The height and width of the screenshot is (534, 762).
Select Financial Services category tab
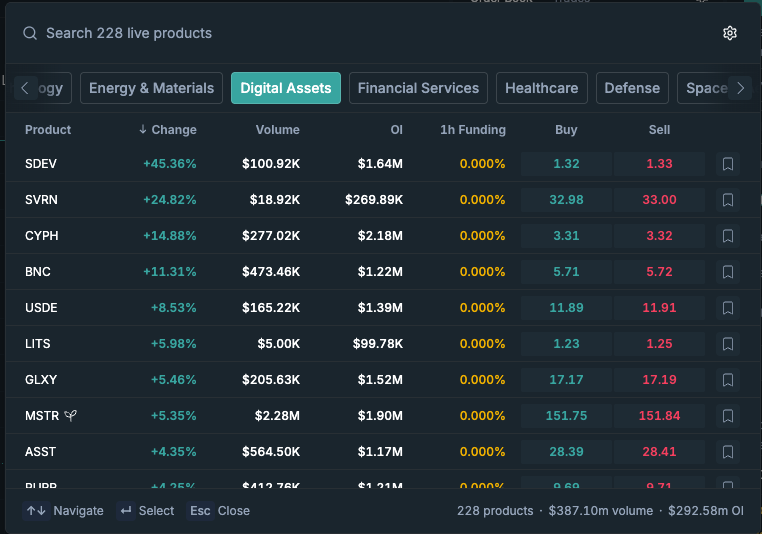click(418, 88)
